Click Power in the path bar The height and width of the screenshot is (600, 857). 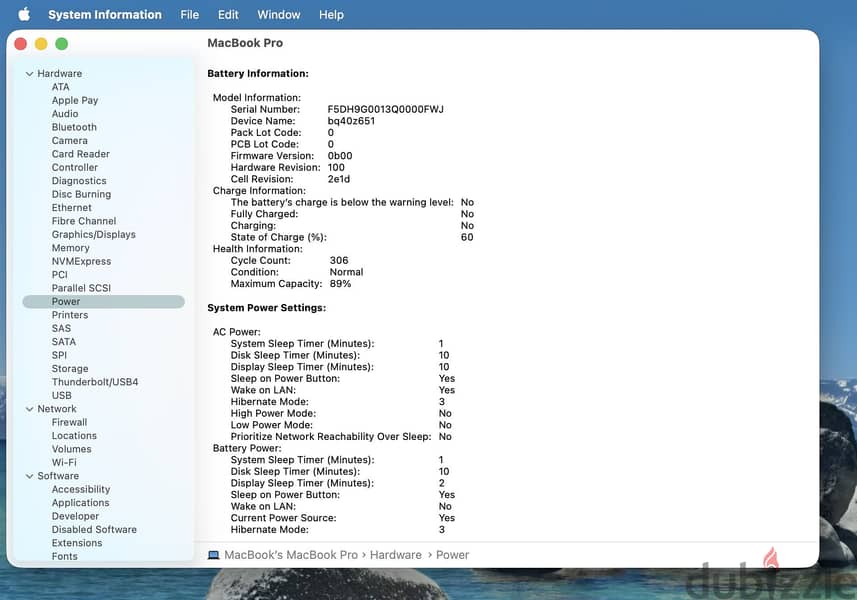pyautogui.click(x=453, y=555)
